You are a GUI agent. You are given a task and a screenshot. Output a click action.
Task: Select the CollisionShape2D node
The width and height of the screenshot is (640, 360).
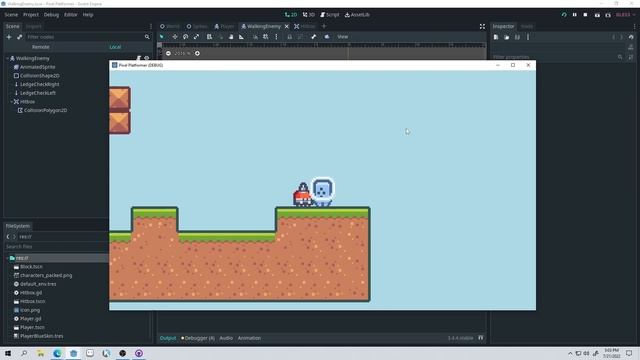tap(40, 76)
